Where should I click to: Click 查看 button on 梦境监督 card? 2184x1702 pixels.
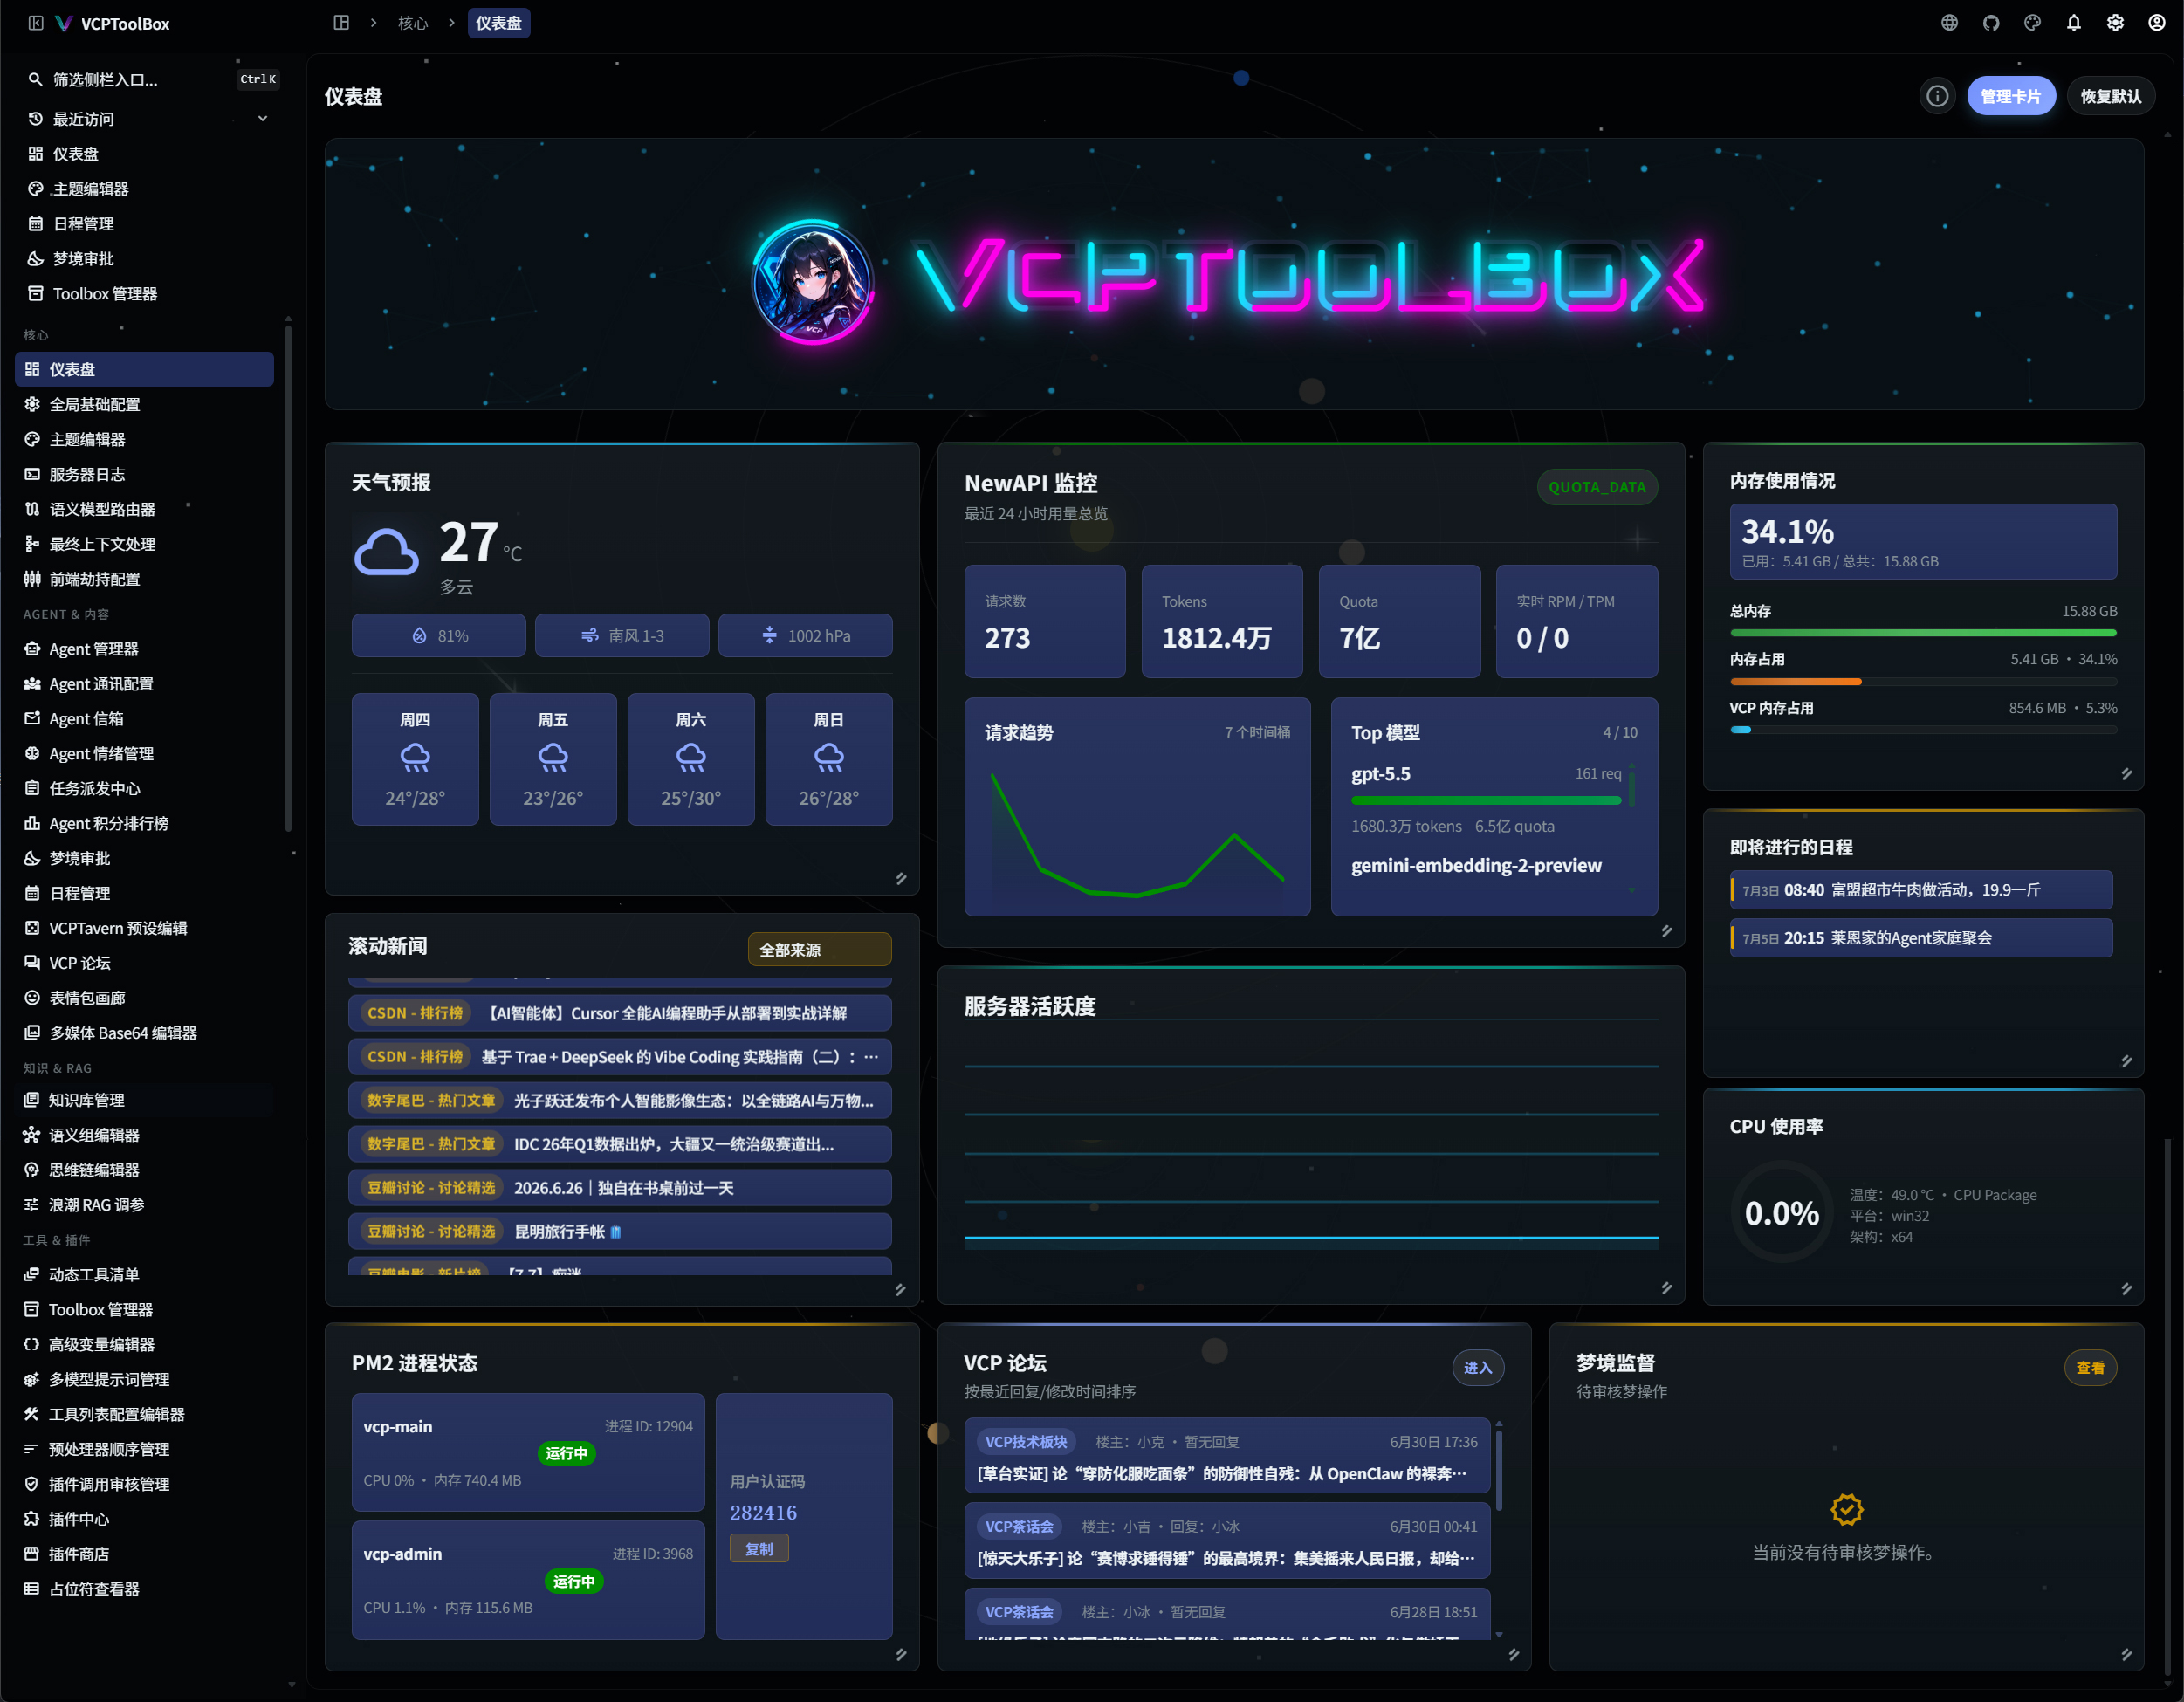click(x=2090, y=1367)
